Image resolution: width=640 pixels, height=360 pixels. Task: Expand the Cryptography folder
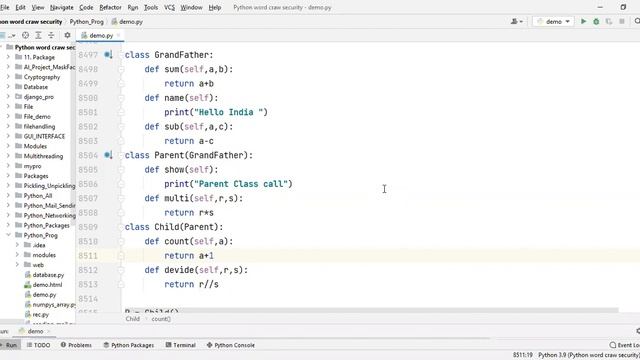(x=8, y=77)
